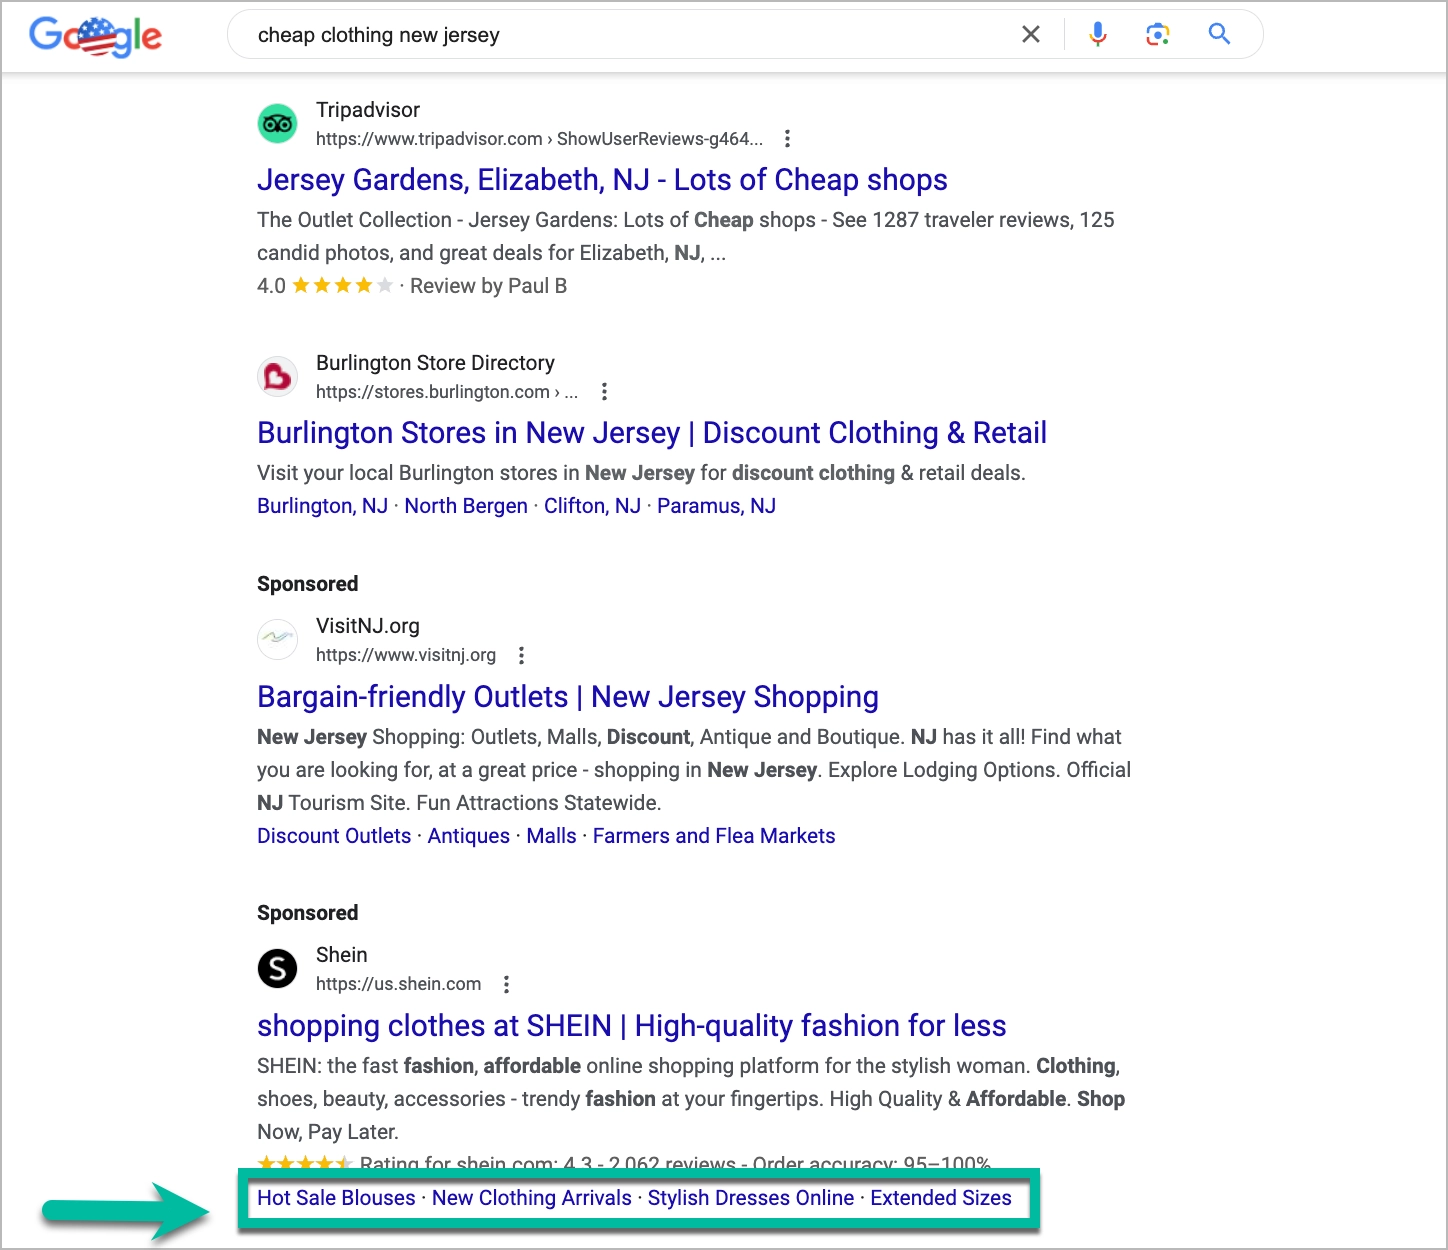
Task: Open the Paramus, NJ Burlington link
Action: pyautogui.click(x=716, y=506)
